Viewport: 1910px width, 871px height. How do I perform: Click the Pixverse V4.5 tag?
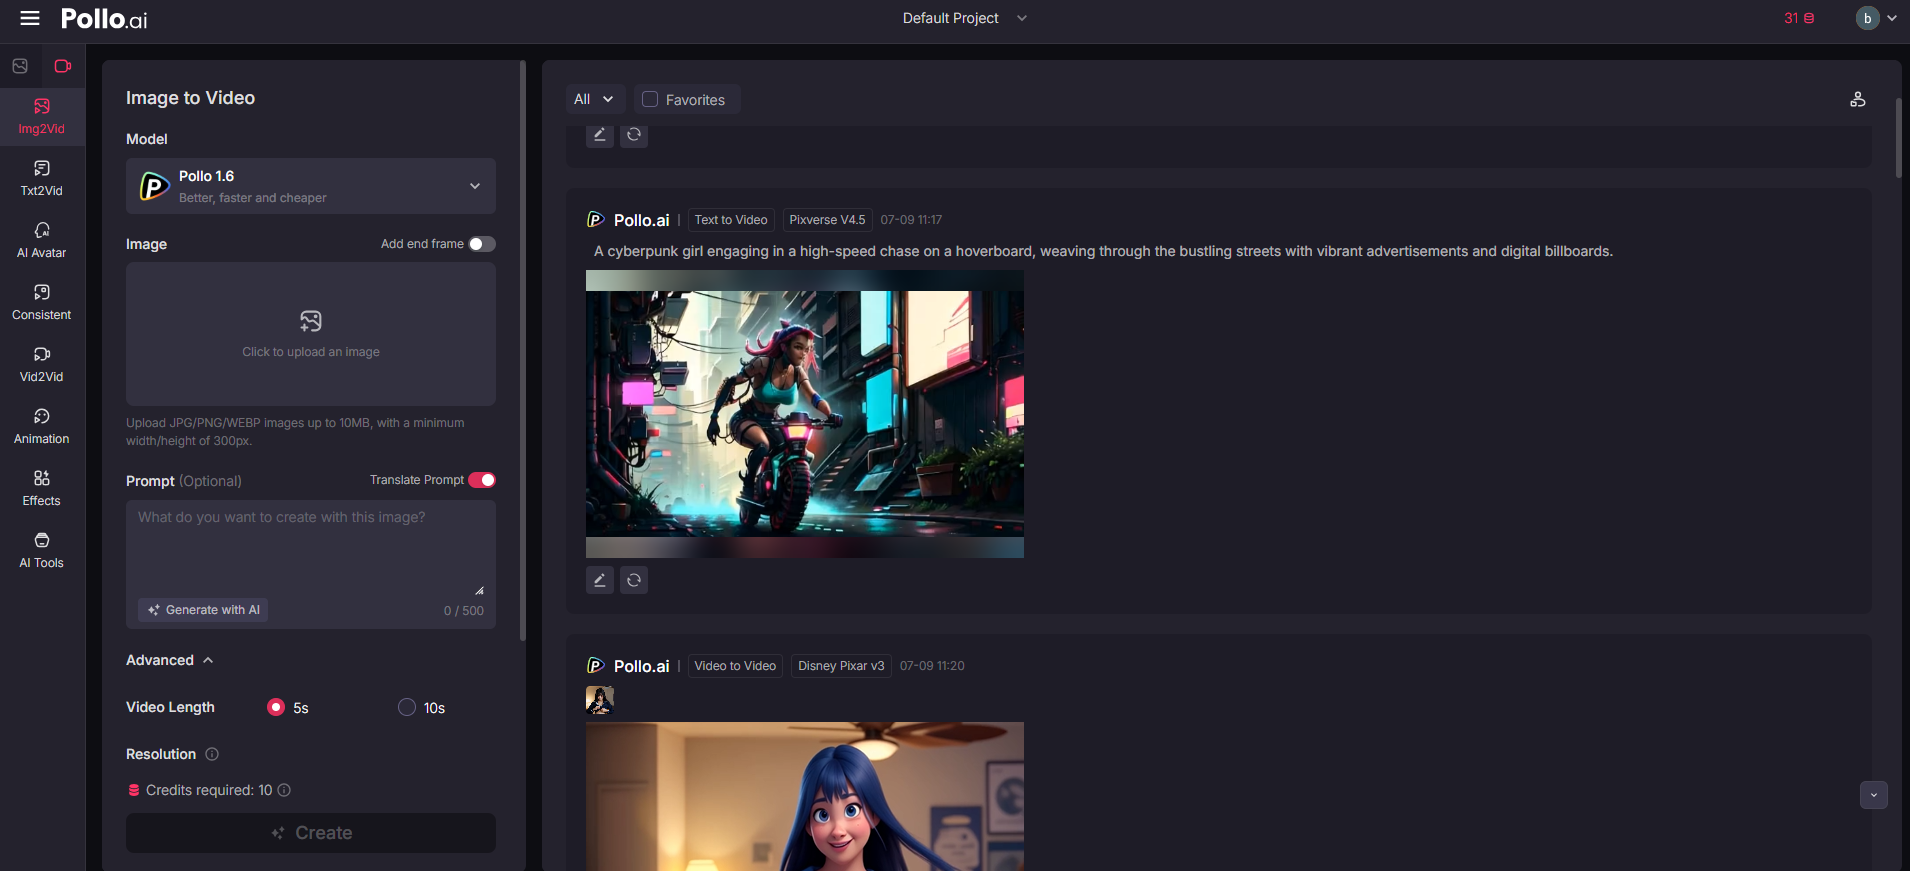pos(827,220)
